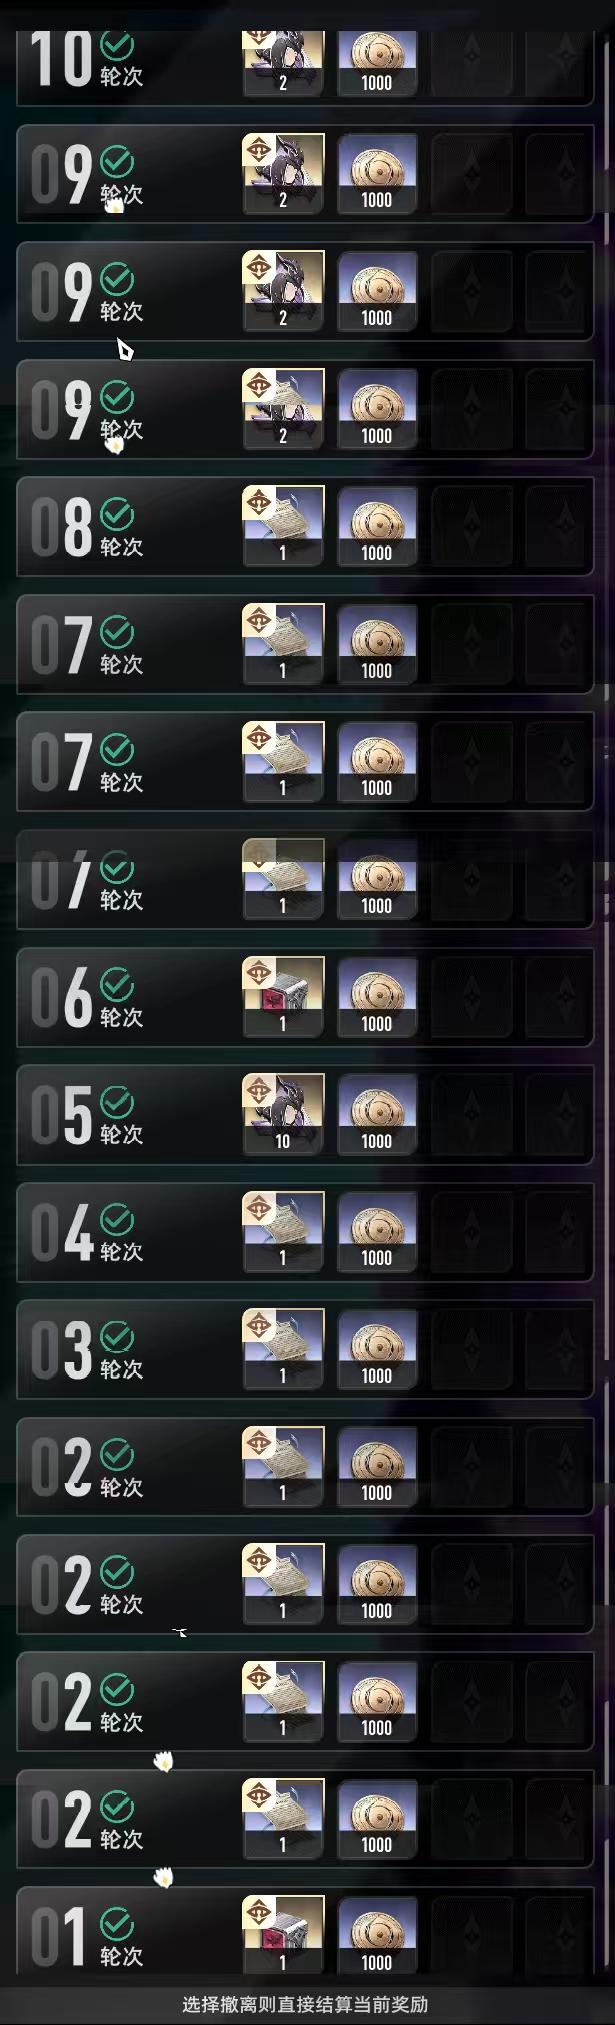Select the round 04 轮次 row label
This screenshot has width=615, height=2025.
click(122, 1252)
